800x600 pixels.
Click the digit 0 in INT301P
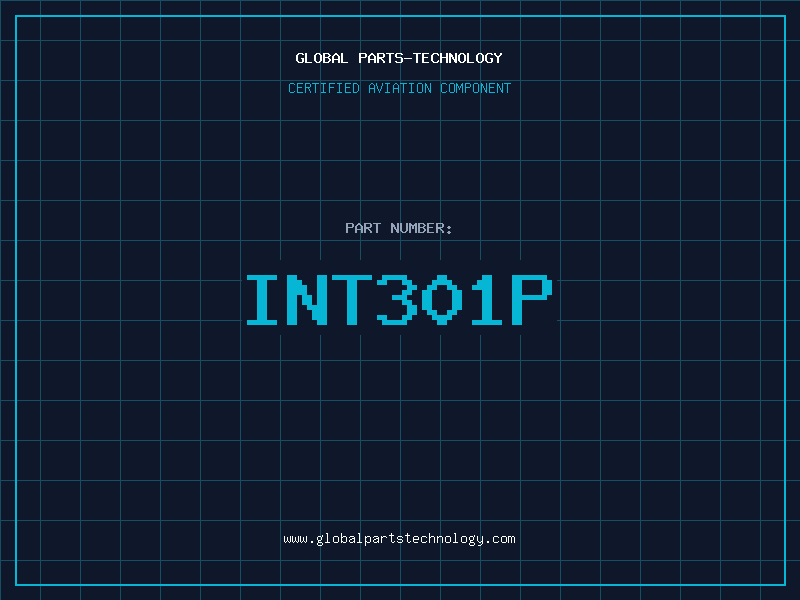point(441,299)
